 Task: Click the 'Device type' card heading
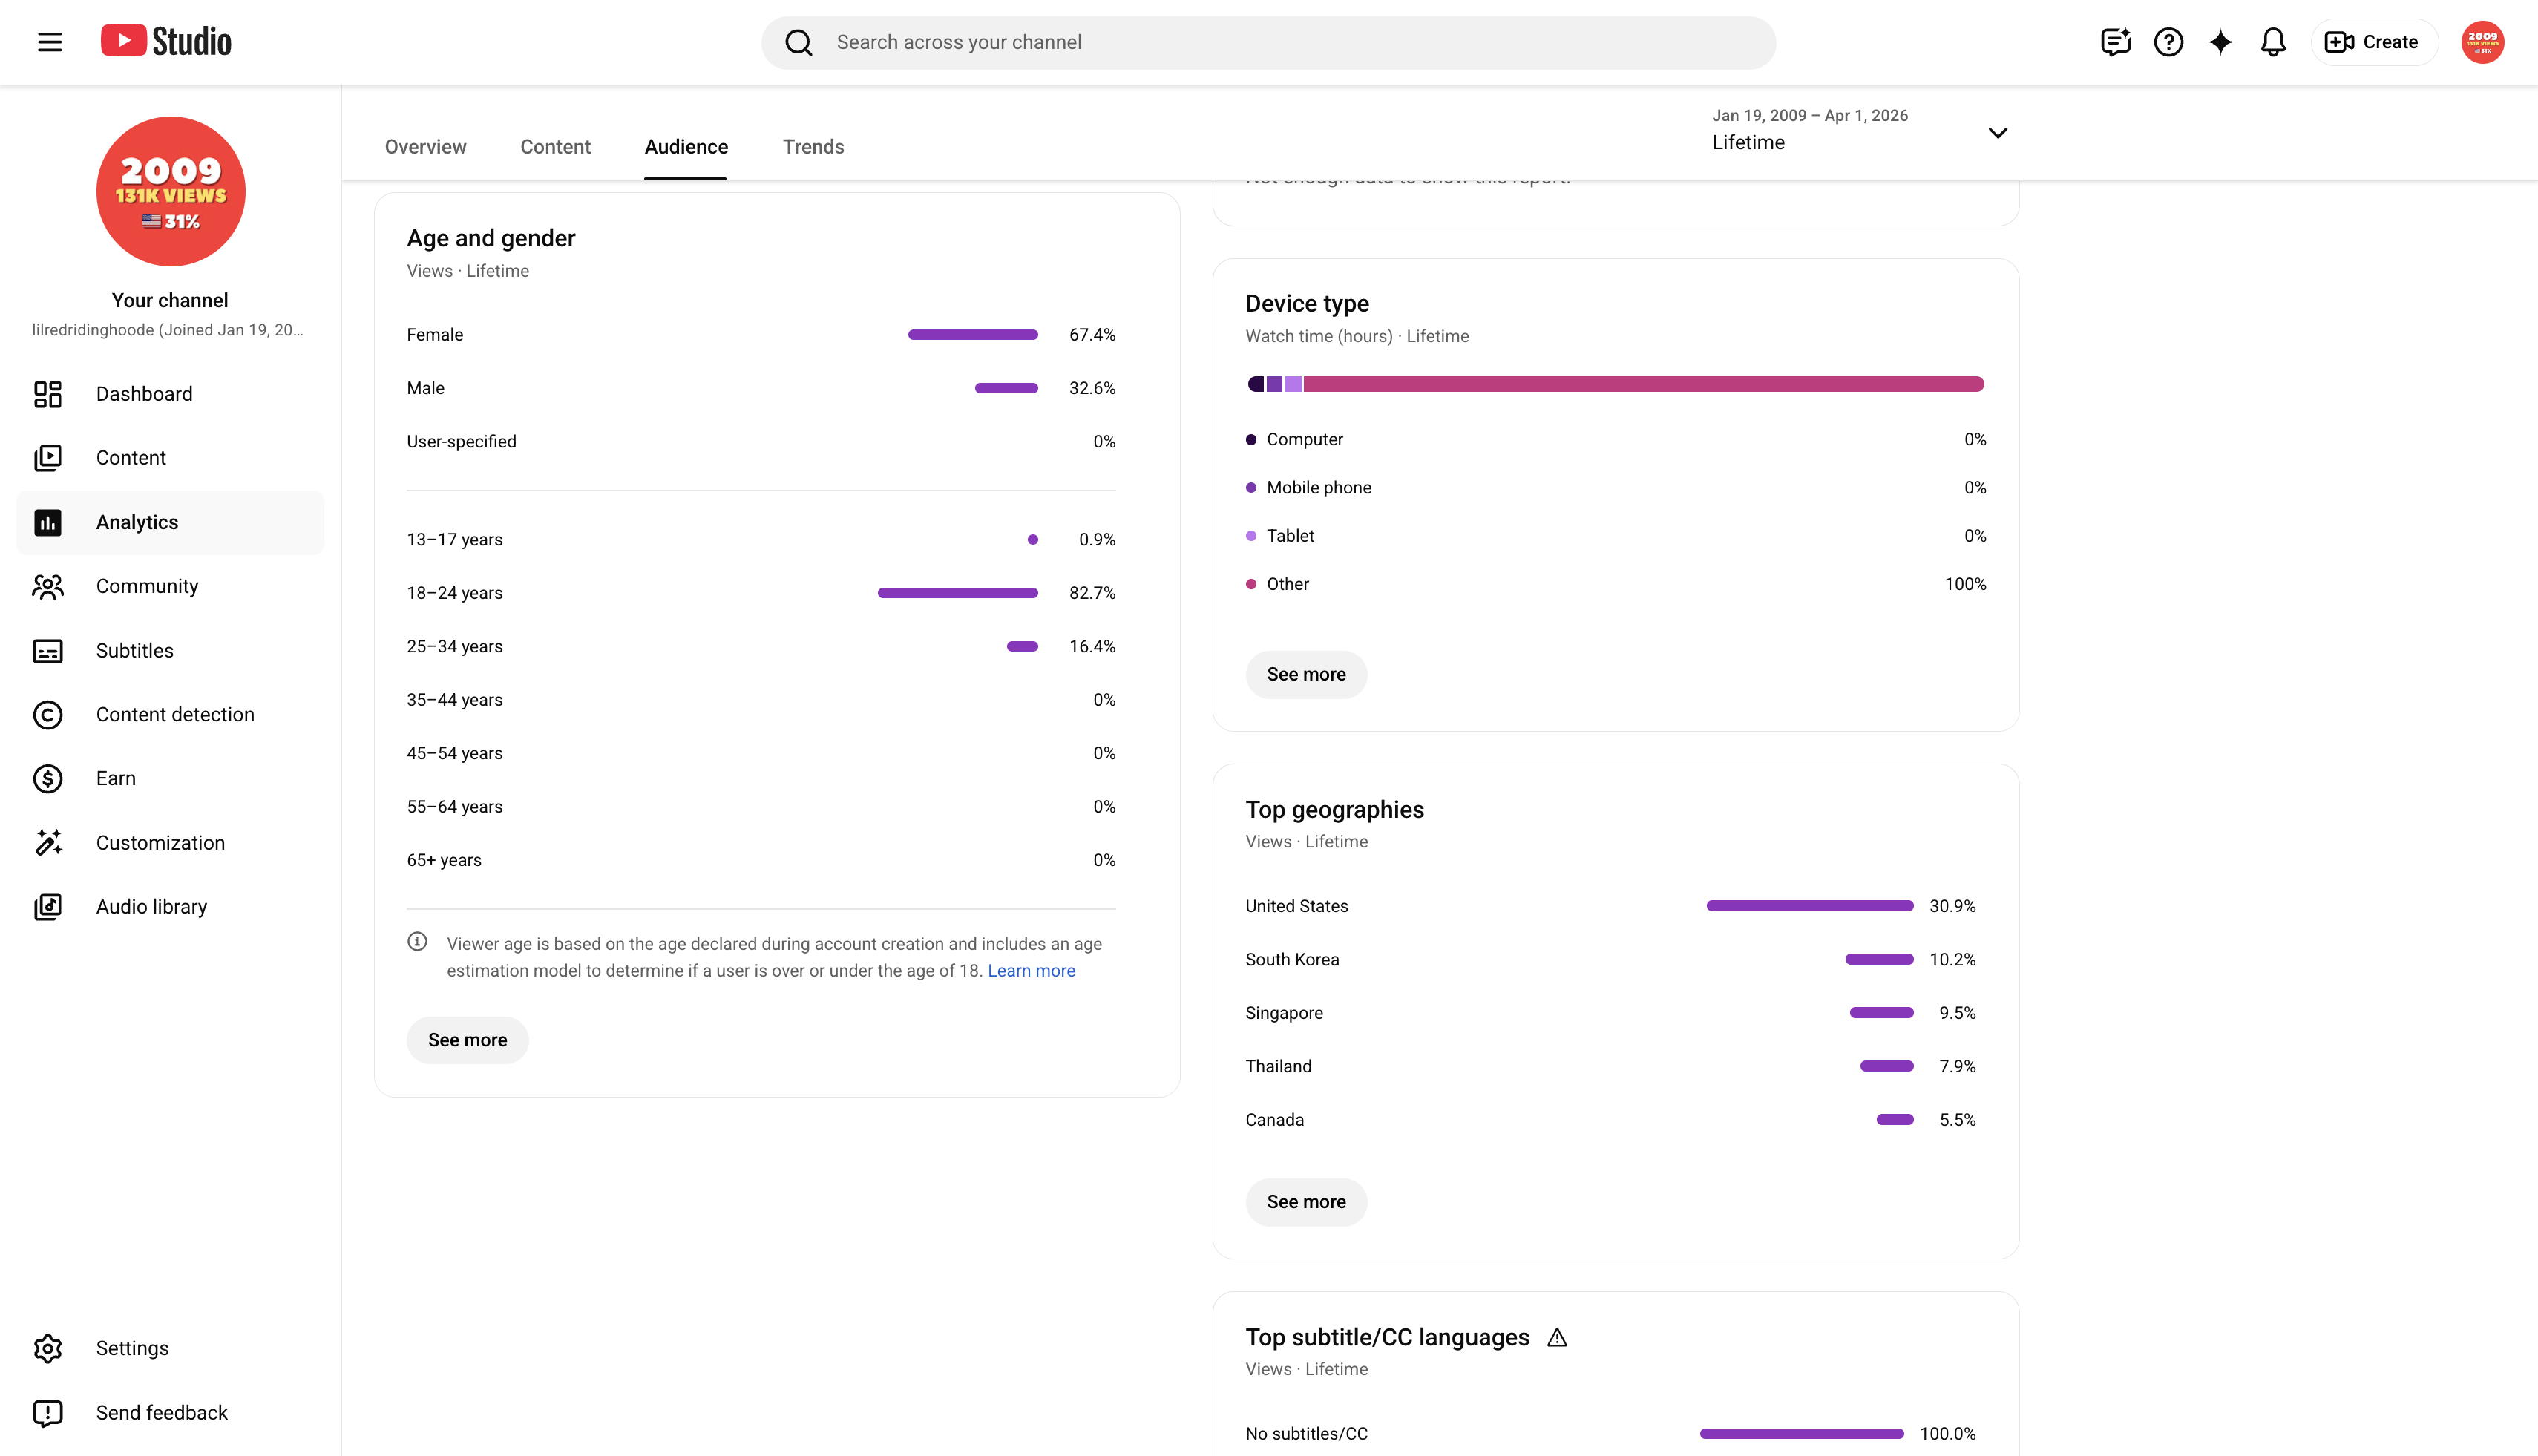coord(1307,304)
